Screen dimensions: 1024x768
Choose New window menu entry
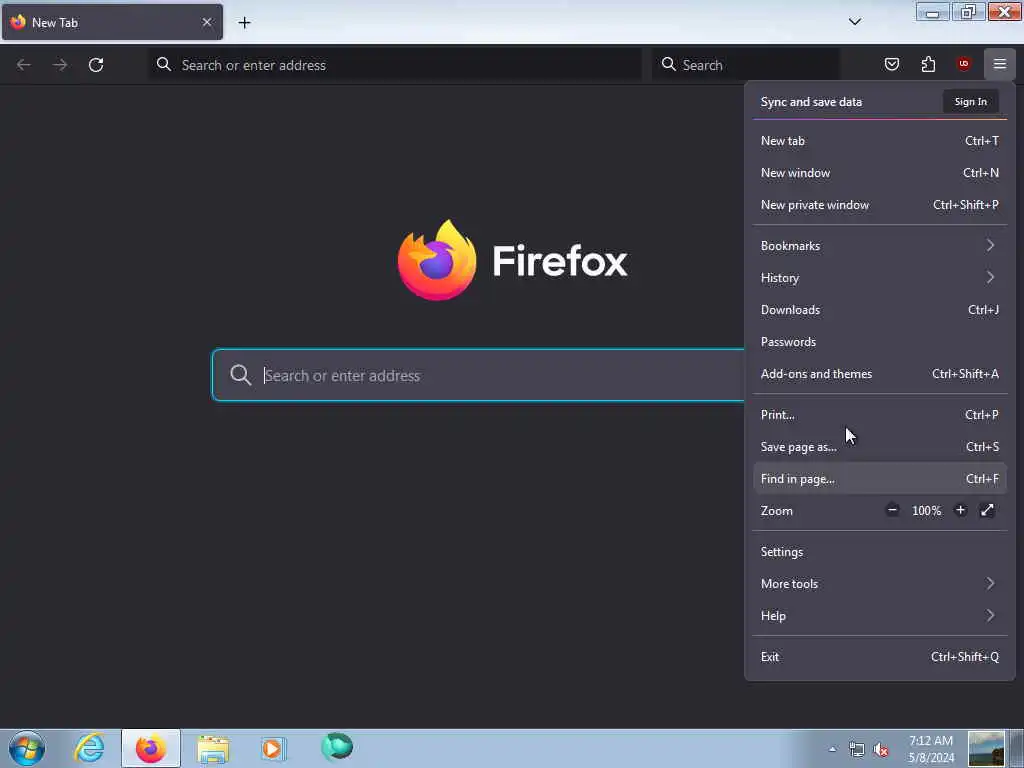pos(880,172)
